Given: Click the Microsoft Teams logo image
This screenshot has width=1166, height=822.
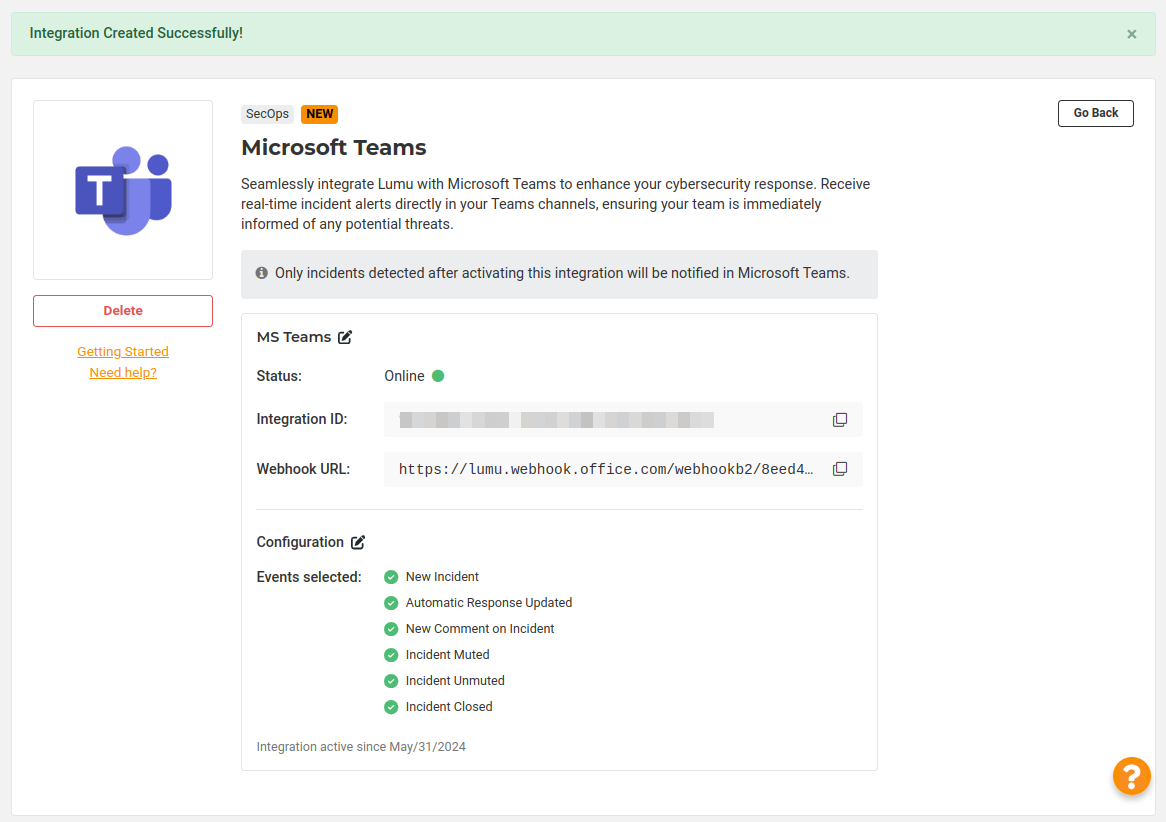Looking at the screenshot, I should (x=123, y=190).
